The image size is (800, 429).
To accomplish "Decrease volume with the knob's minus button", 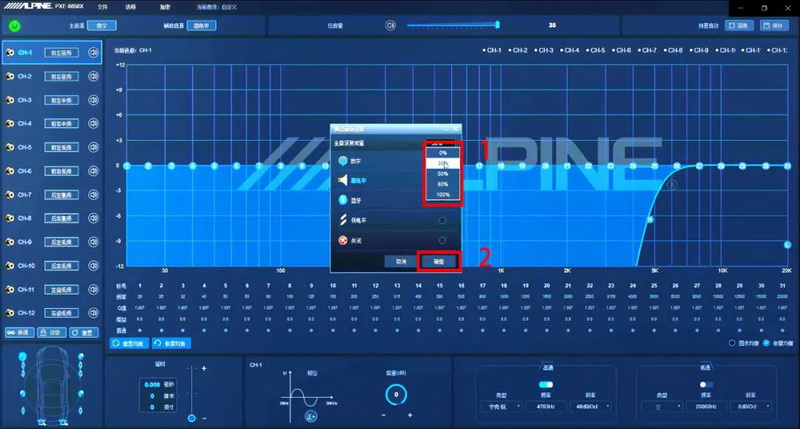I will point(384,416).
